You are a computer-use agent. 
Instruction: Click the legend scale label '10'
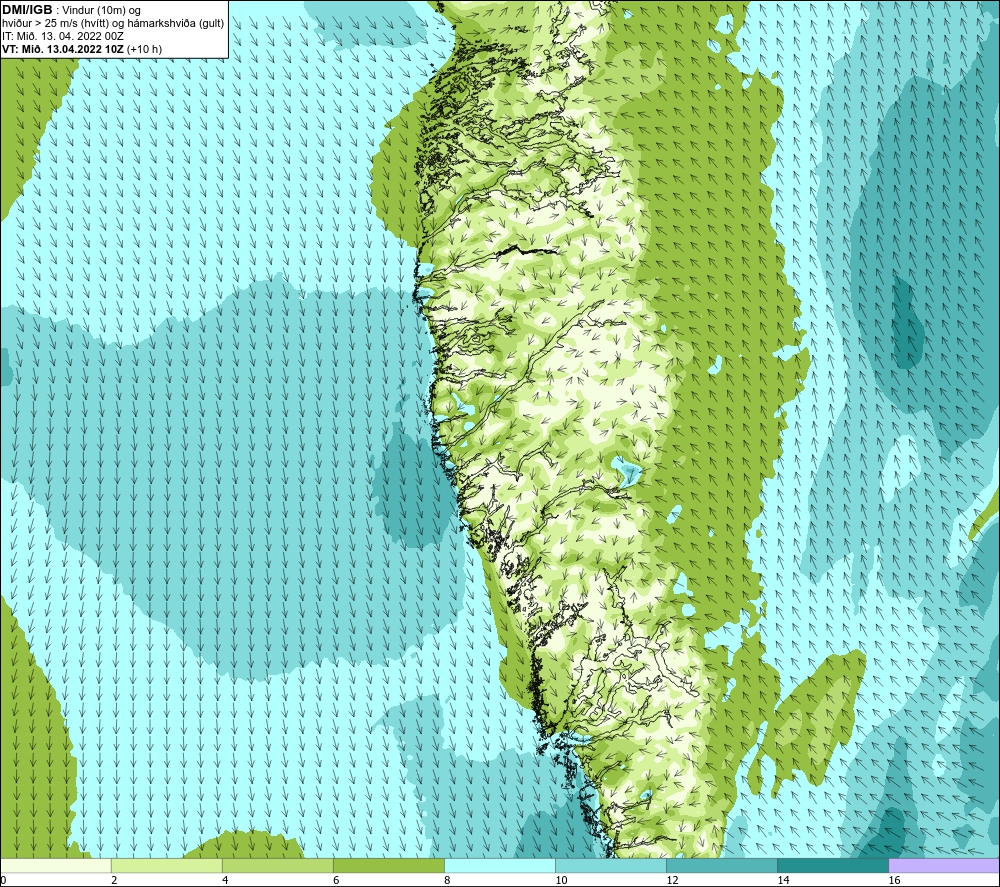pyautogui.click(x=561, y=880)
